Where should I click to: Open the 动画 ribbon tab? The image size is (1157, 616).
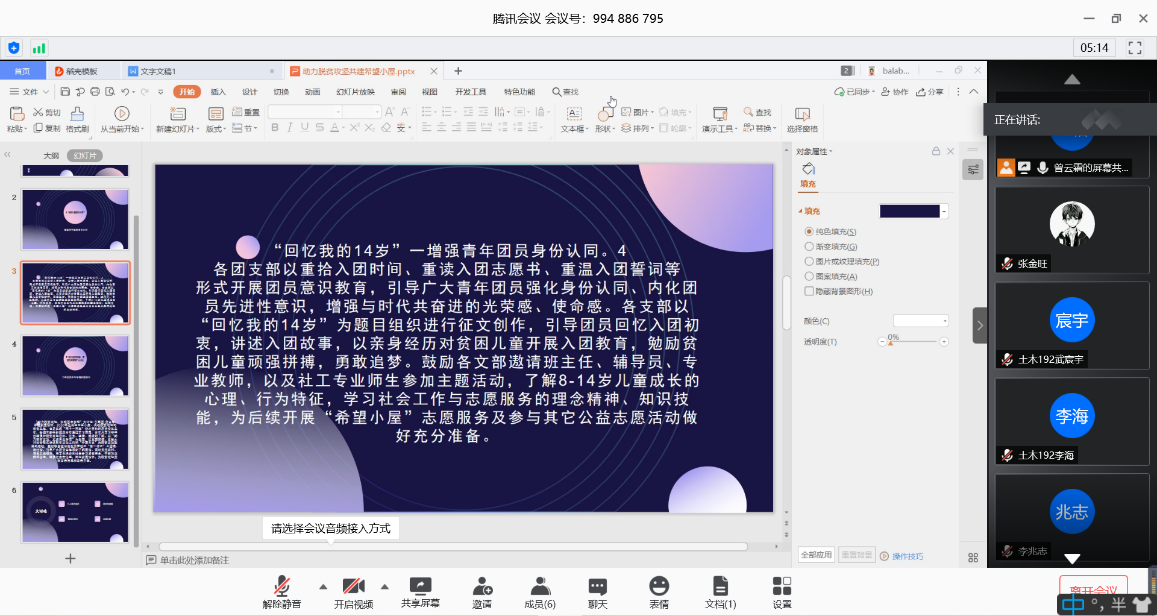[312, 92]
